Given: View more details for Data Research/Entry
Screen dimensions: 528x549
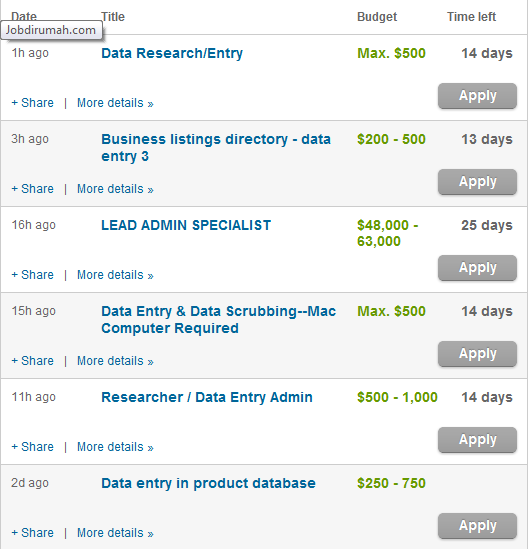Looking at the screenshot, I should pos(115,103).
